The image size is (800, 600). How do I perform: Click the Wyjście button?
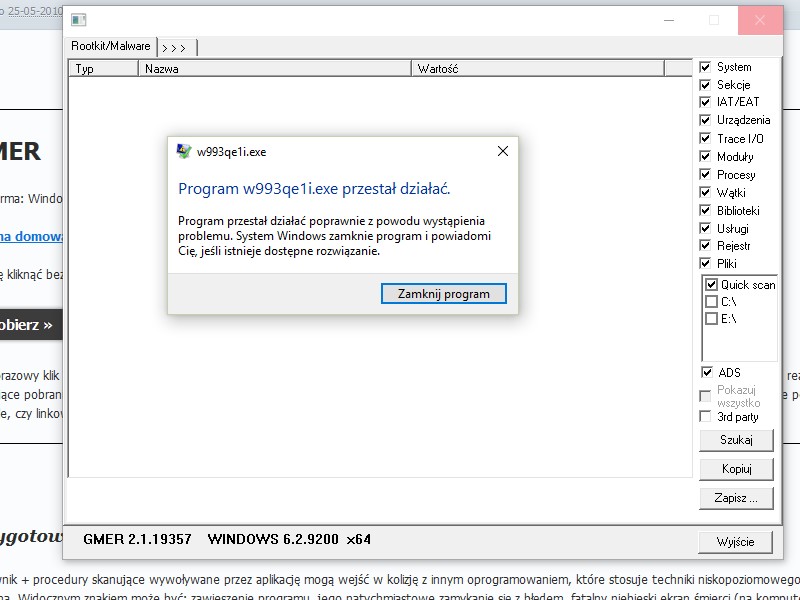tap(735, 542)
